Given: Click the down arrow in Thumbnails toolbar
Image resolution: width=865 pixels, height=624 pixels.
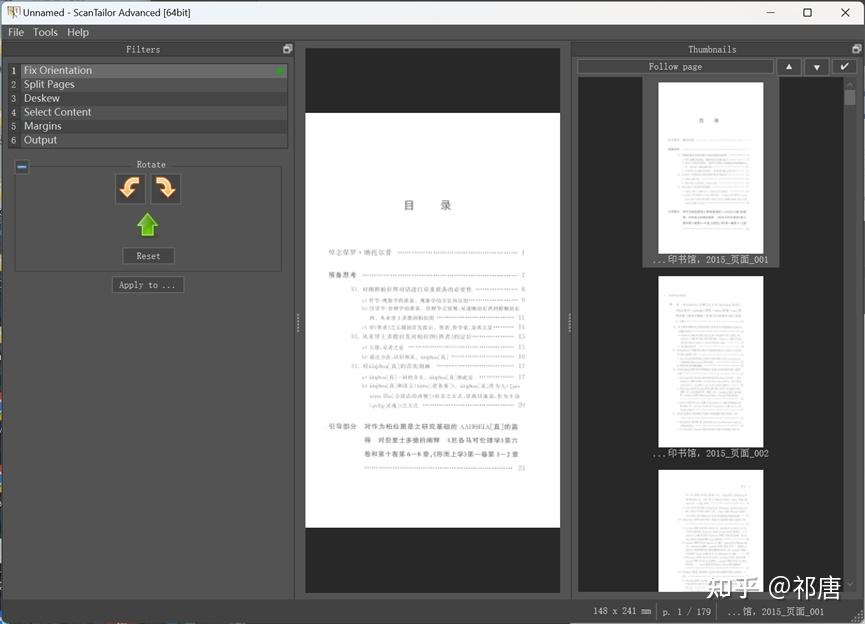Looking at the screenshot, I should pos(816,66).
